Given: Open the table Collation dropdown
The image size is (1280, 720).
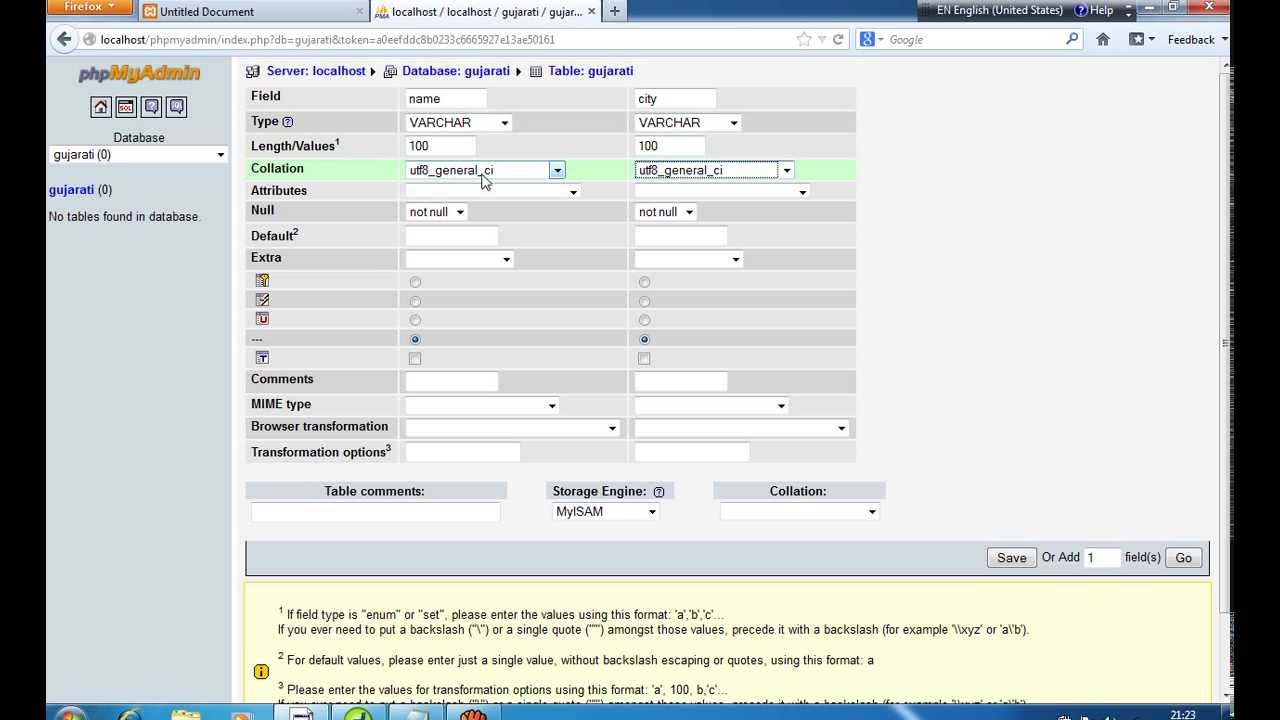Looking at the screenshot, I should pos(799,511).
